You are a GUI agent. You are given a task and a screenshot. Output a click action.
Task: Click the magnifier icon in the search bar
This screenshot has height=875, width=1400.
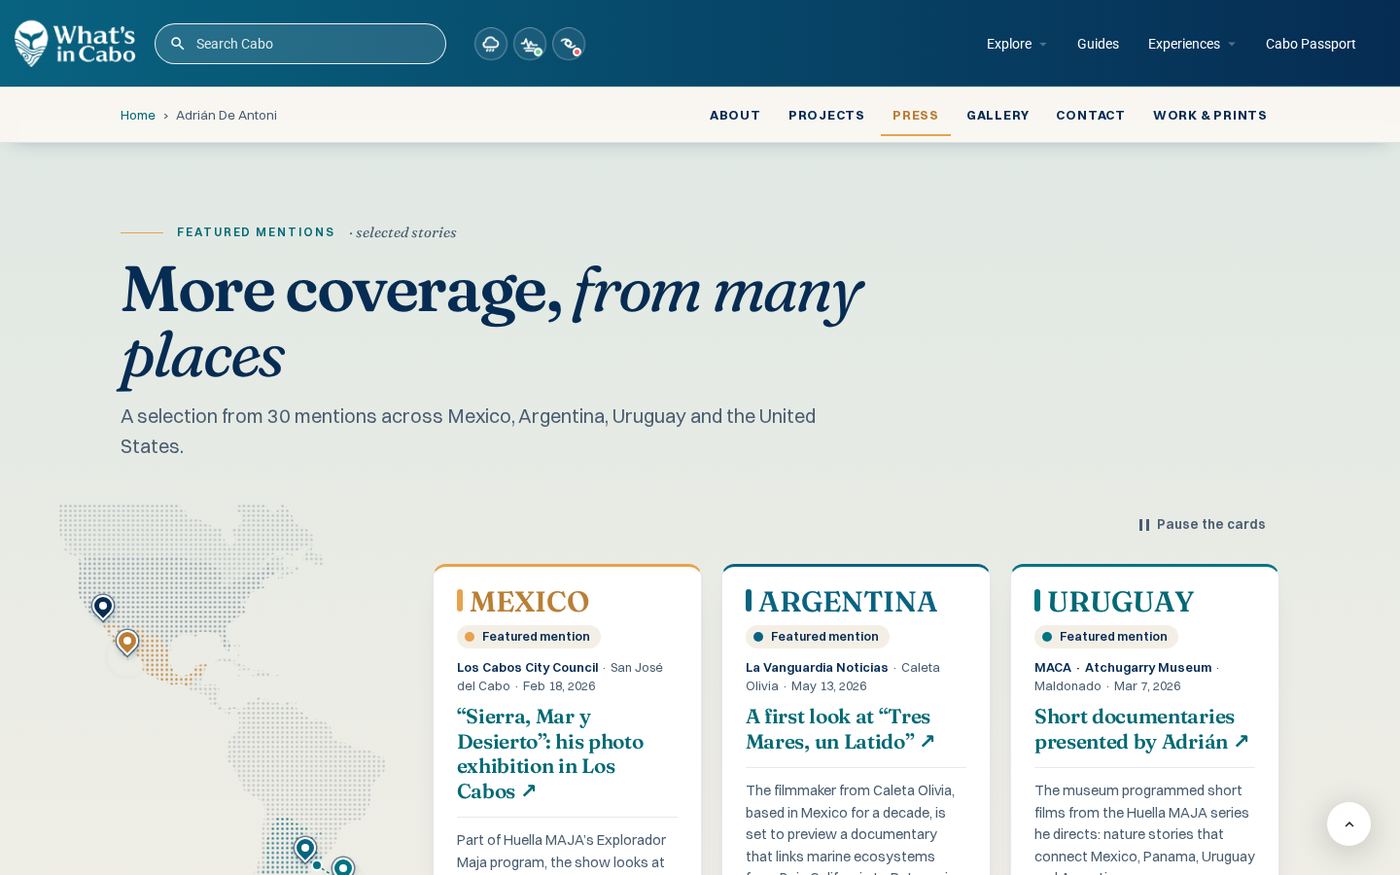[x=178, y=43]
